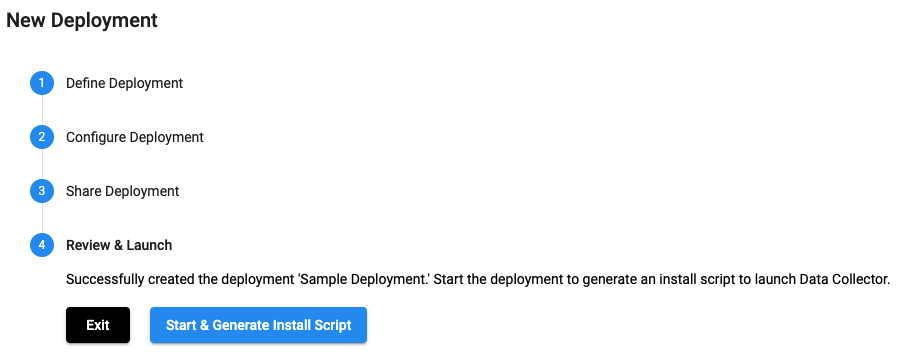Open the Define Deployment step
This screenshot has width=910, height=363.
tap(124, 83)
